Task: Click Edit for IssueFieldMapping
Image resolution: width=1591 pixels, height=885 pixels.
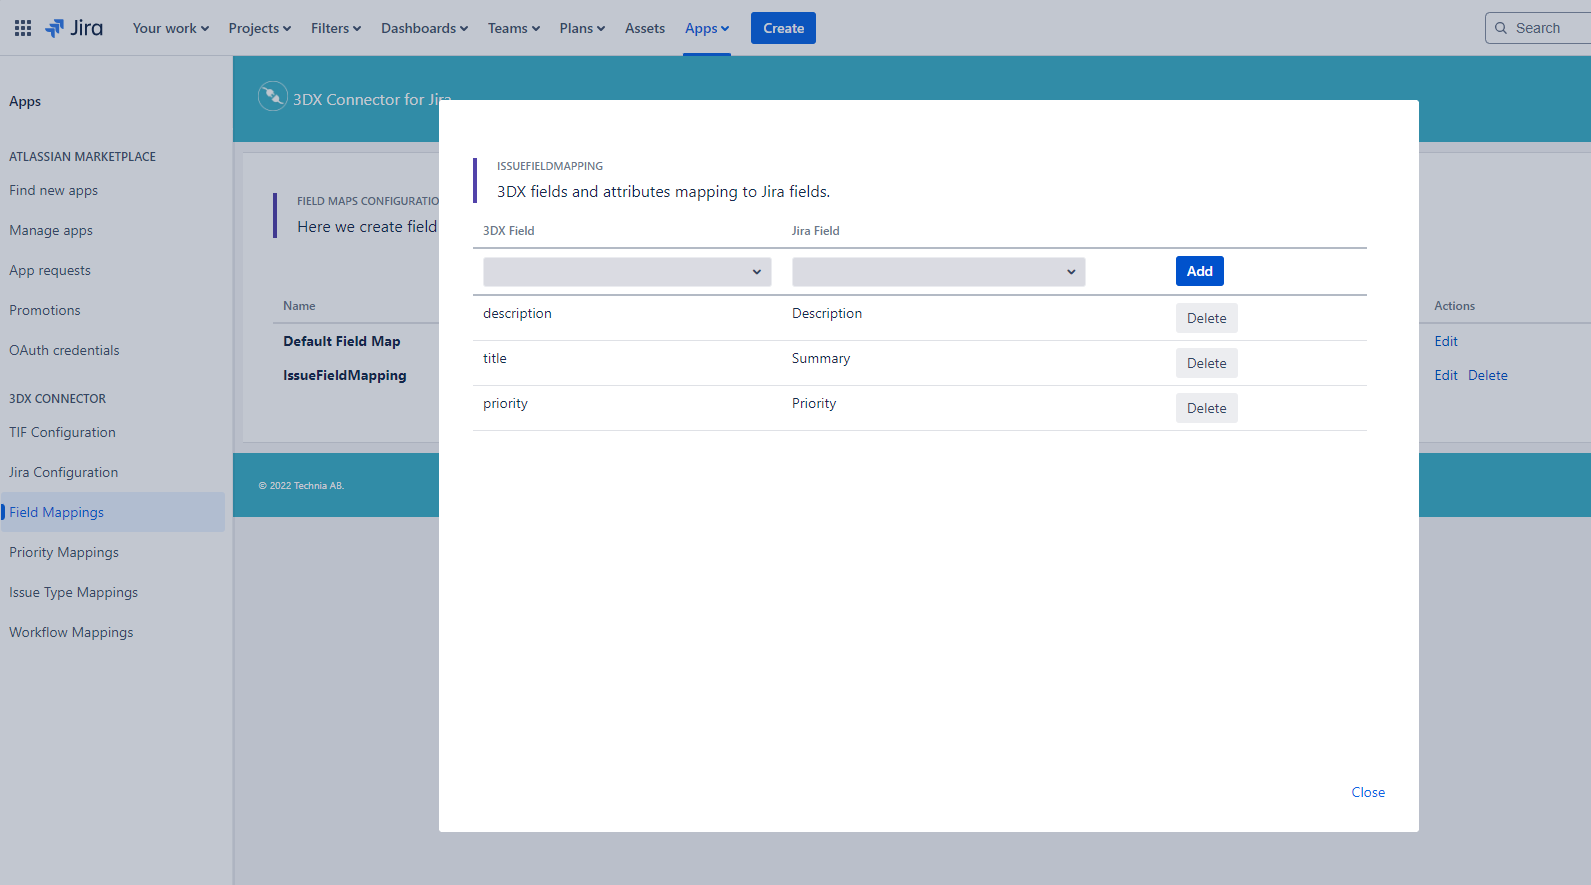Action: tap(1446, 375)
